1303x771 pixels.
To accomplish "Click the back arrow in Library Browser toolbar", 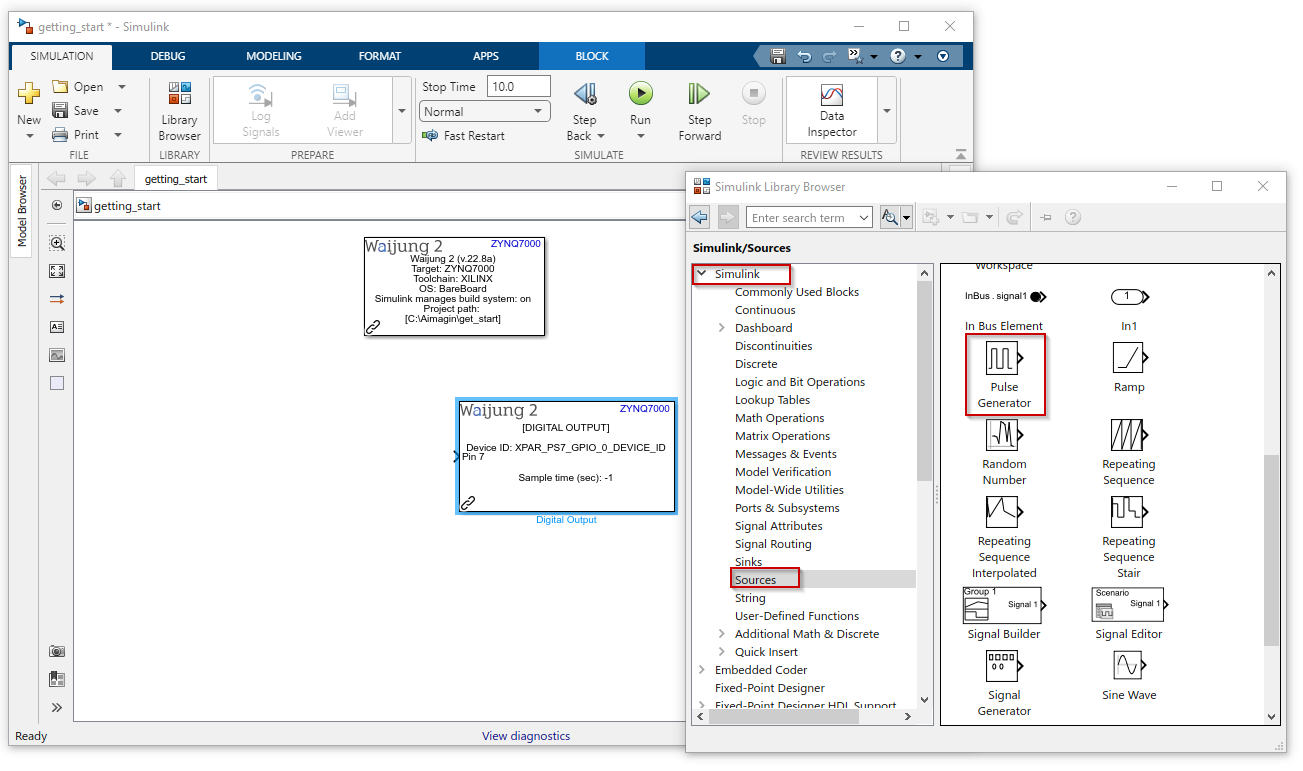I will tap(700, 217).
